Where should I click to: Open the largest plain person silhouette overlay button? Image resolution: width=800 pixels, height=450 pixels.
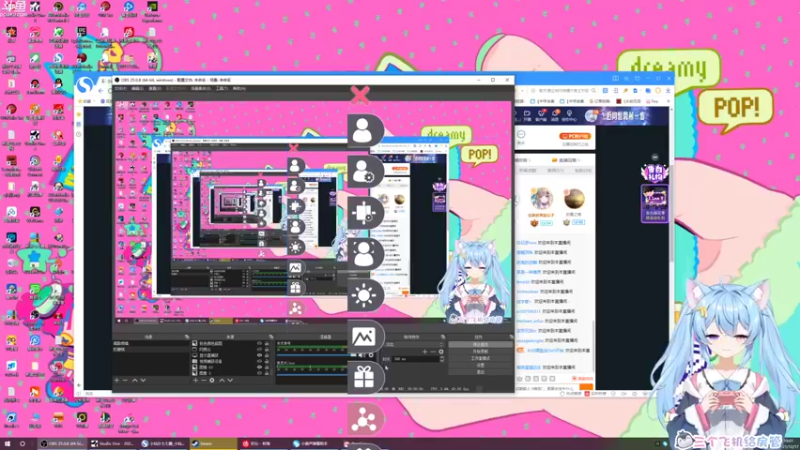[x=364, y=130]
